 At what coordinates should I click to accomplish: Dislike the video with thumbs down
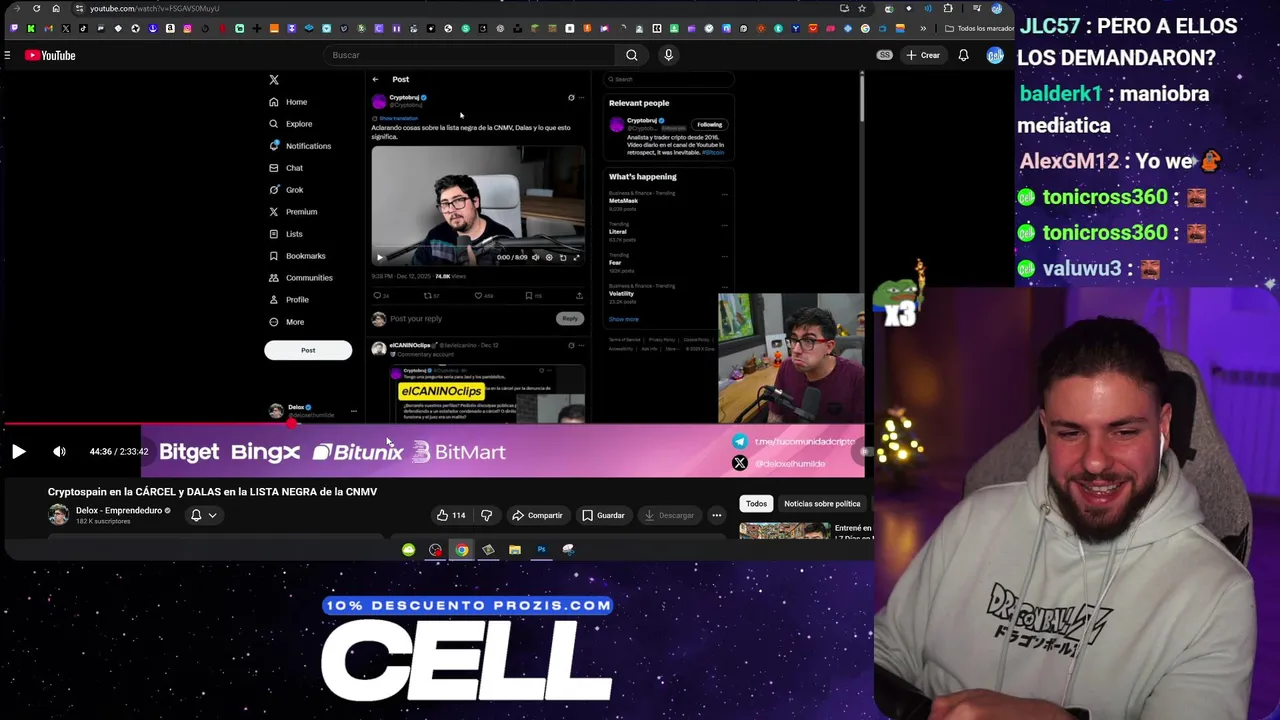486,515
